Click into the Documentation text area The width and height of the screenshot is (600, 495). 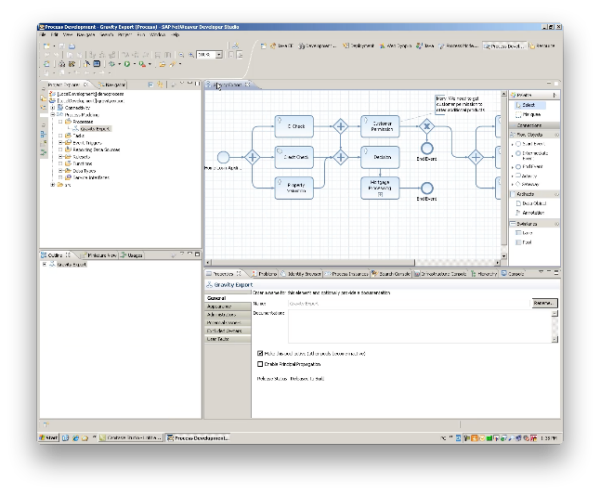click(x=420, y=326)
